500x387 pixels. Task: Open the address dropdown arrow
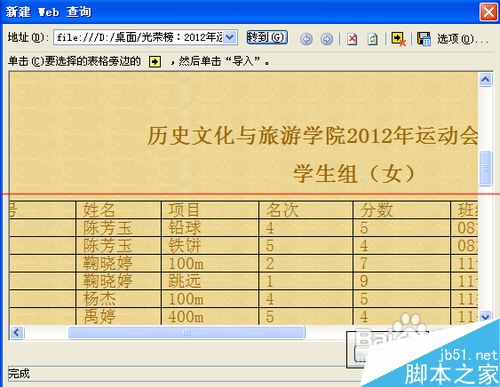point(230,37)
